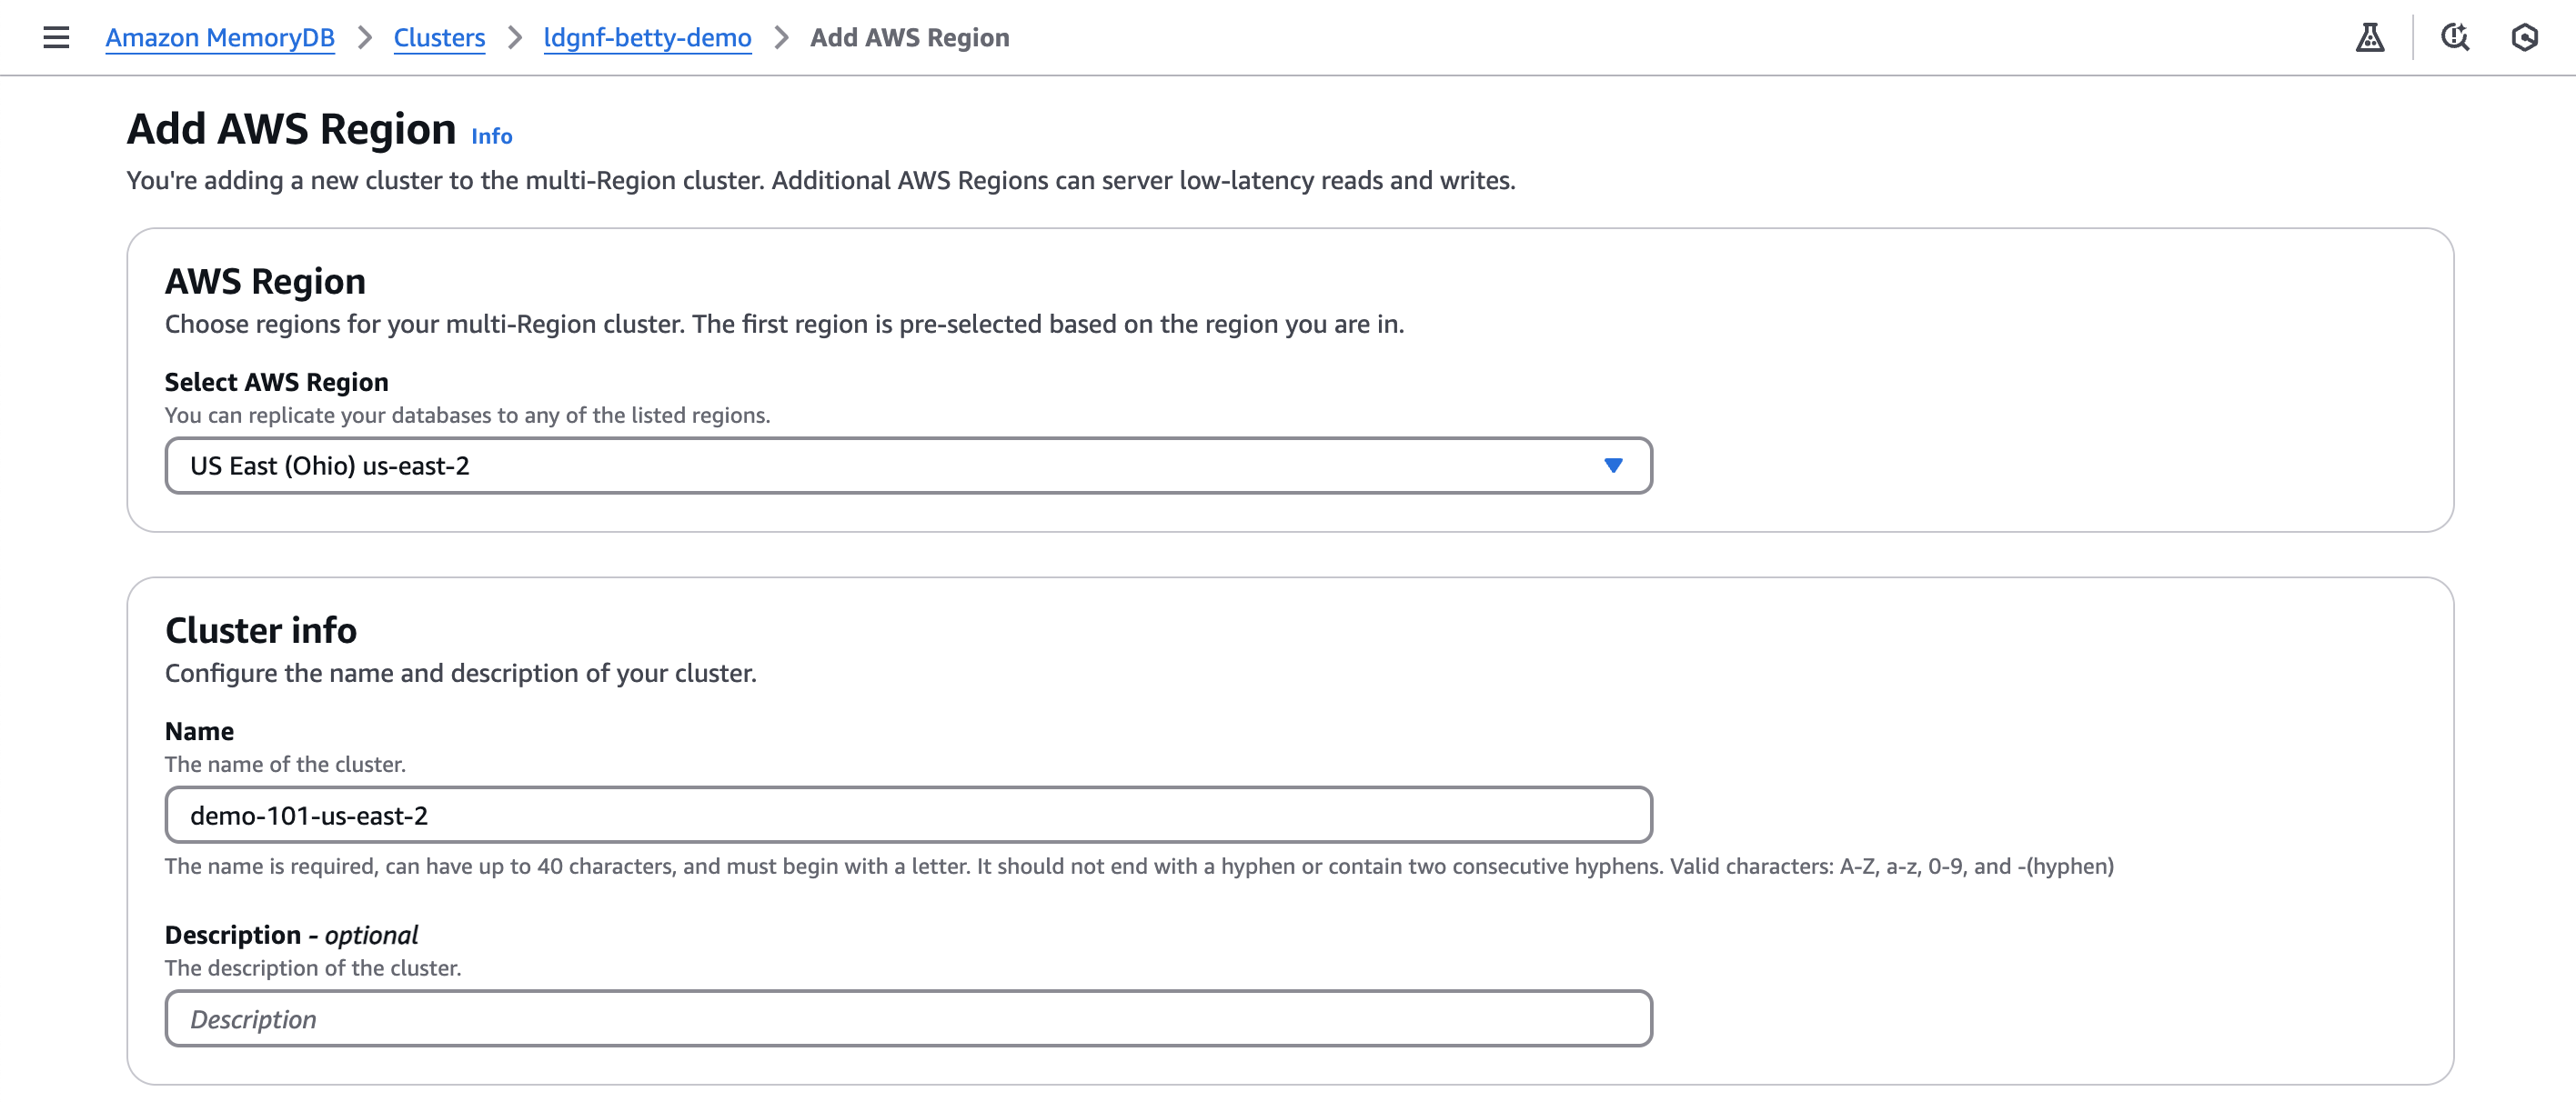Open the ldgnf-betty-demo cluster link

click(x=647, y=37)
